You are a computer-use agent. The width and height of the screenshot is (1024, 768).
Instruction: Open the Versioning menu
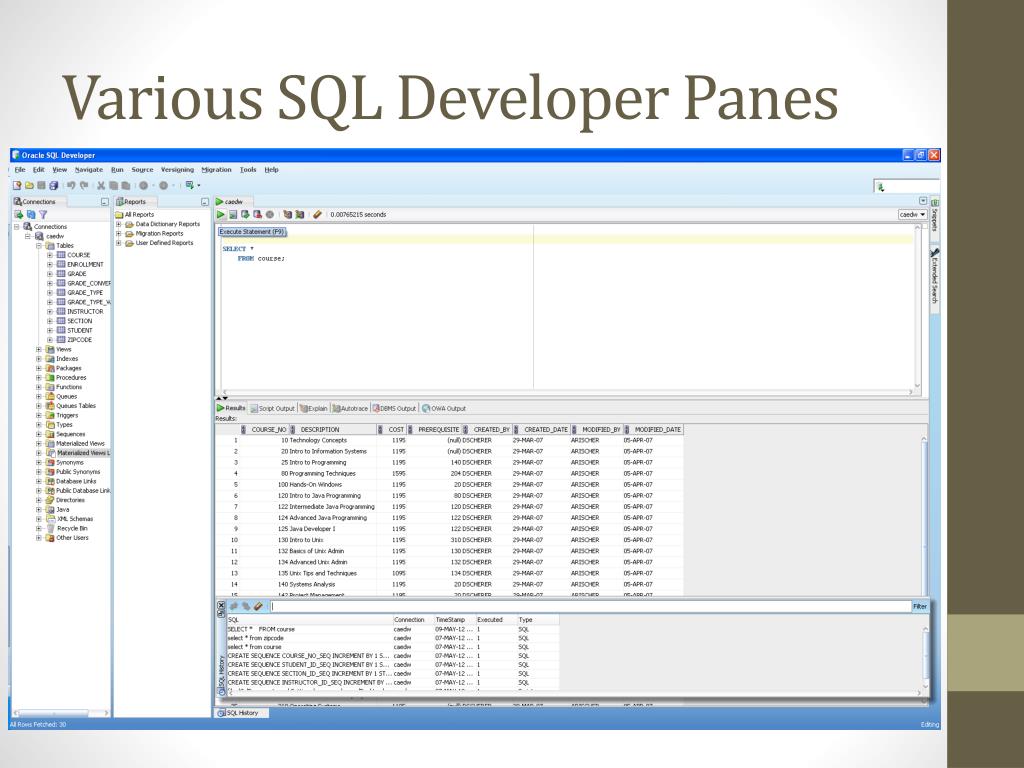177,170
